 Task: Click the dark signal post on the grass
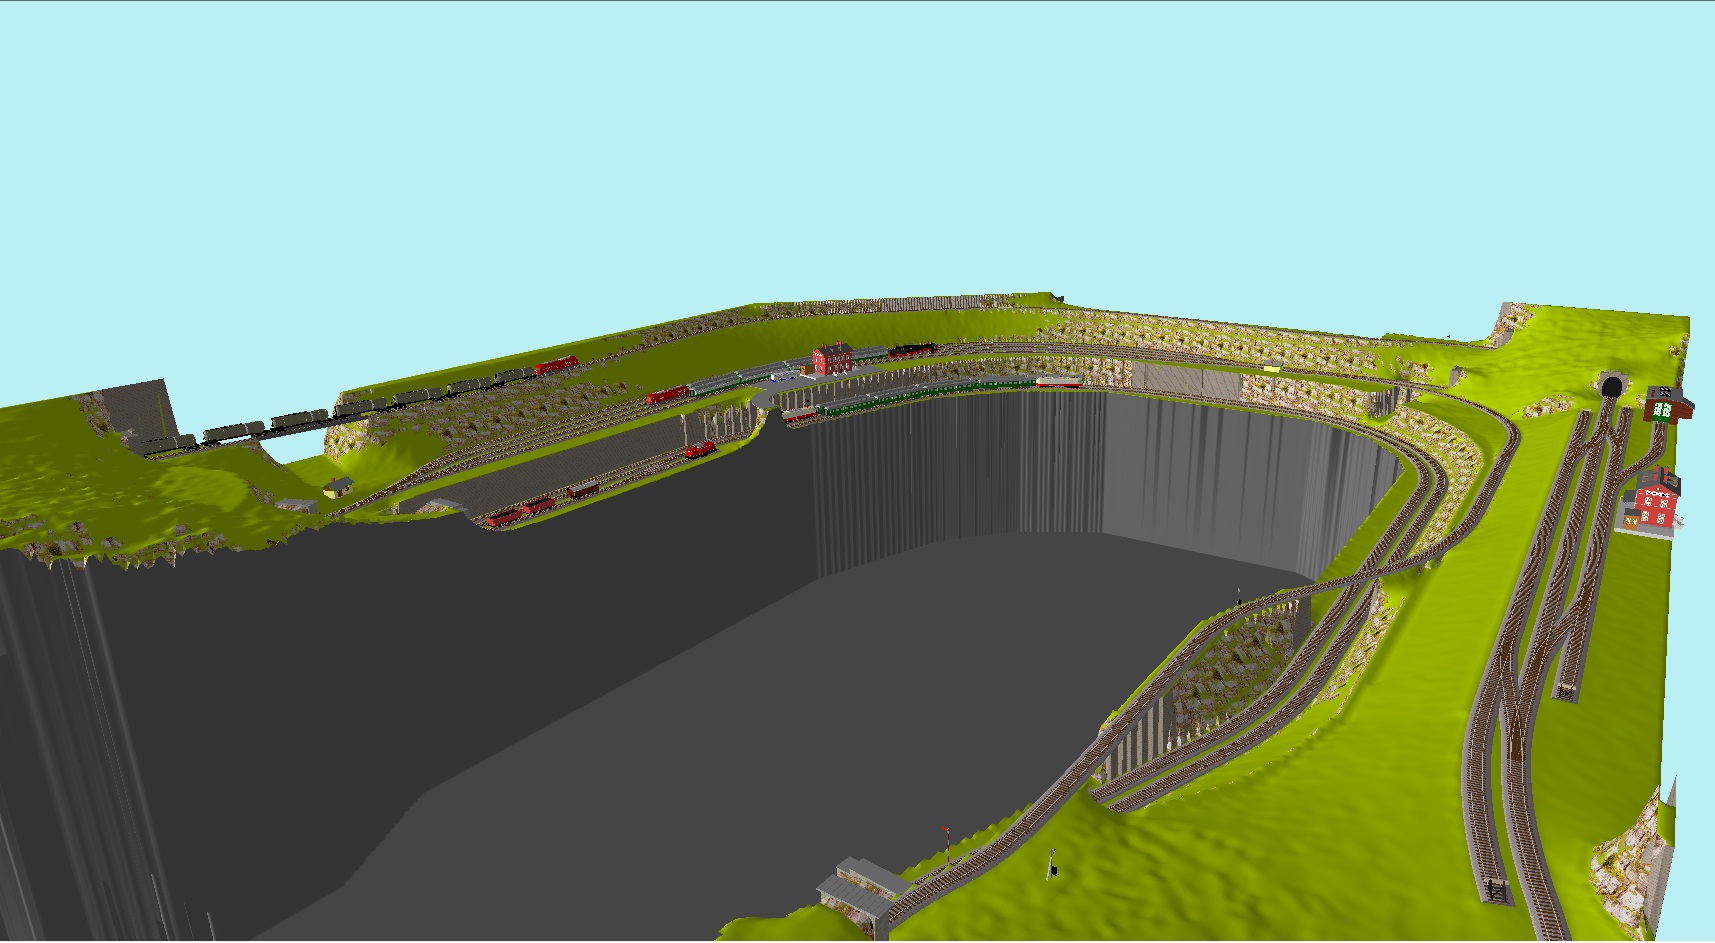pyautogui.click(x=1052, y=864)
